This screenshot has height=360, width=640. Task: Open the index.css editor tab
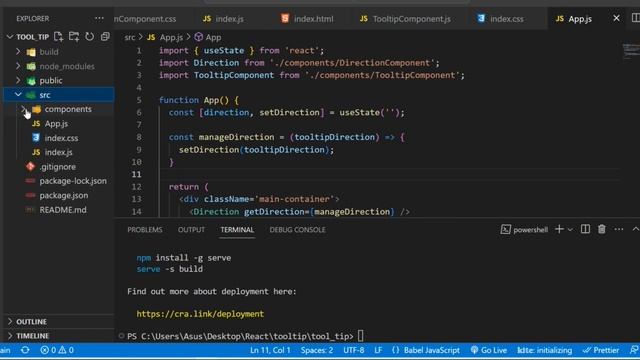[x=500, y=19]
